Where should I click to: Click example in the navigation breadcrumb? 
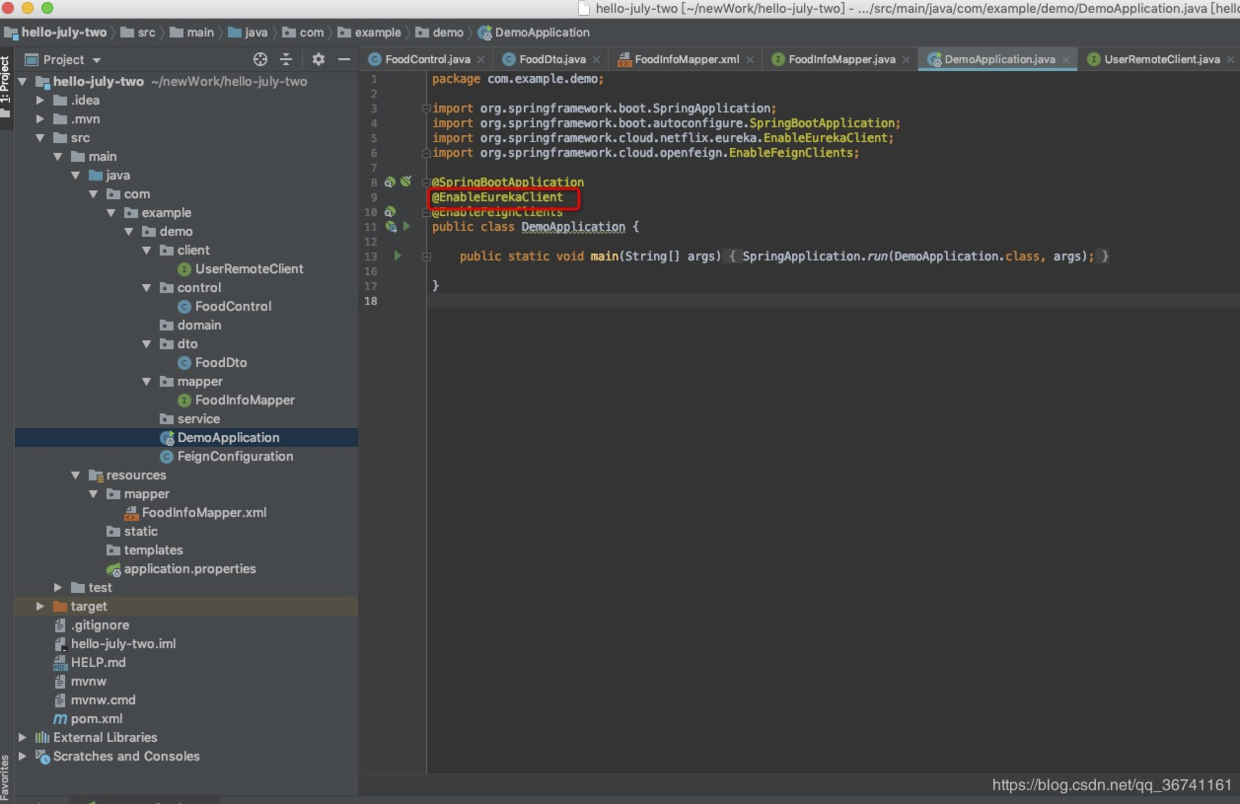pyautogui.click(x=378, y=32)
